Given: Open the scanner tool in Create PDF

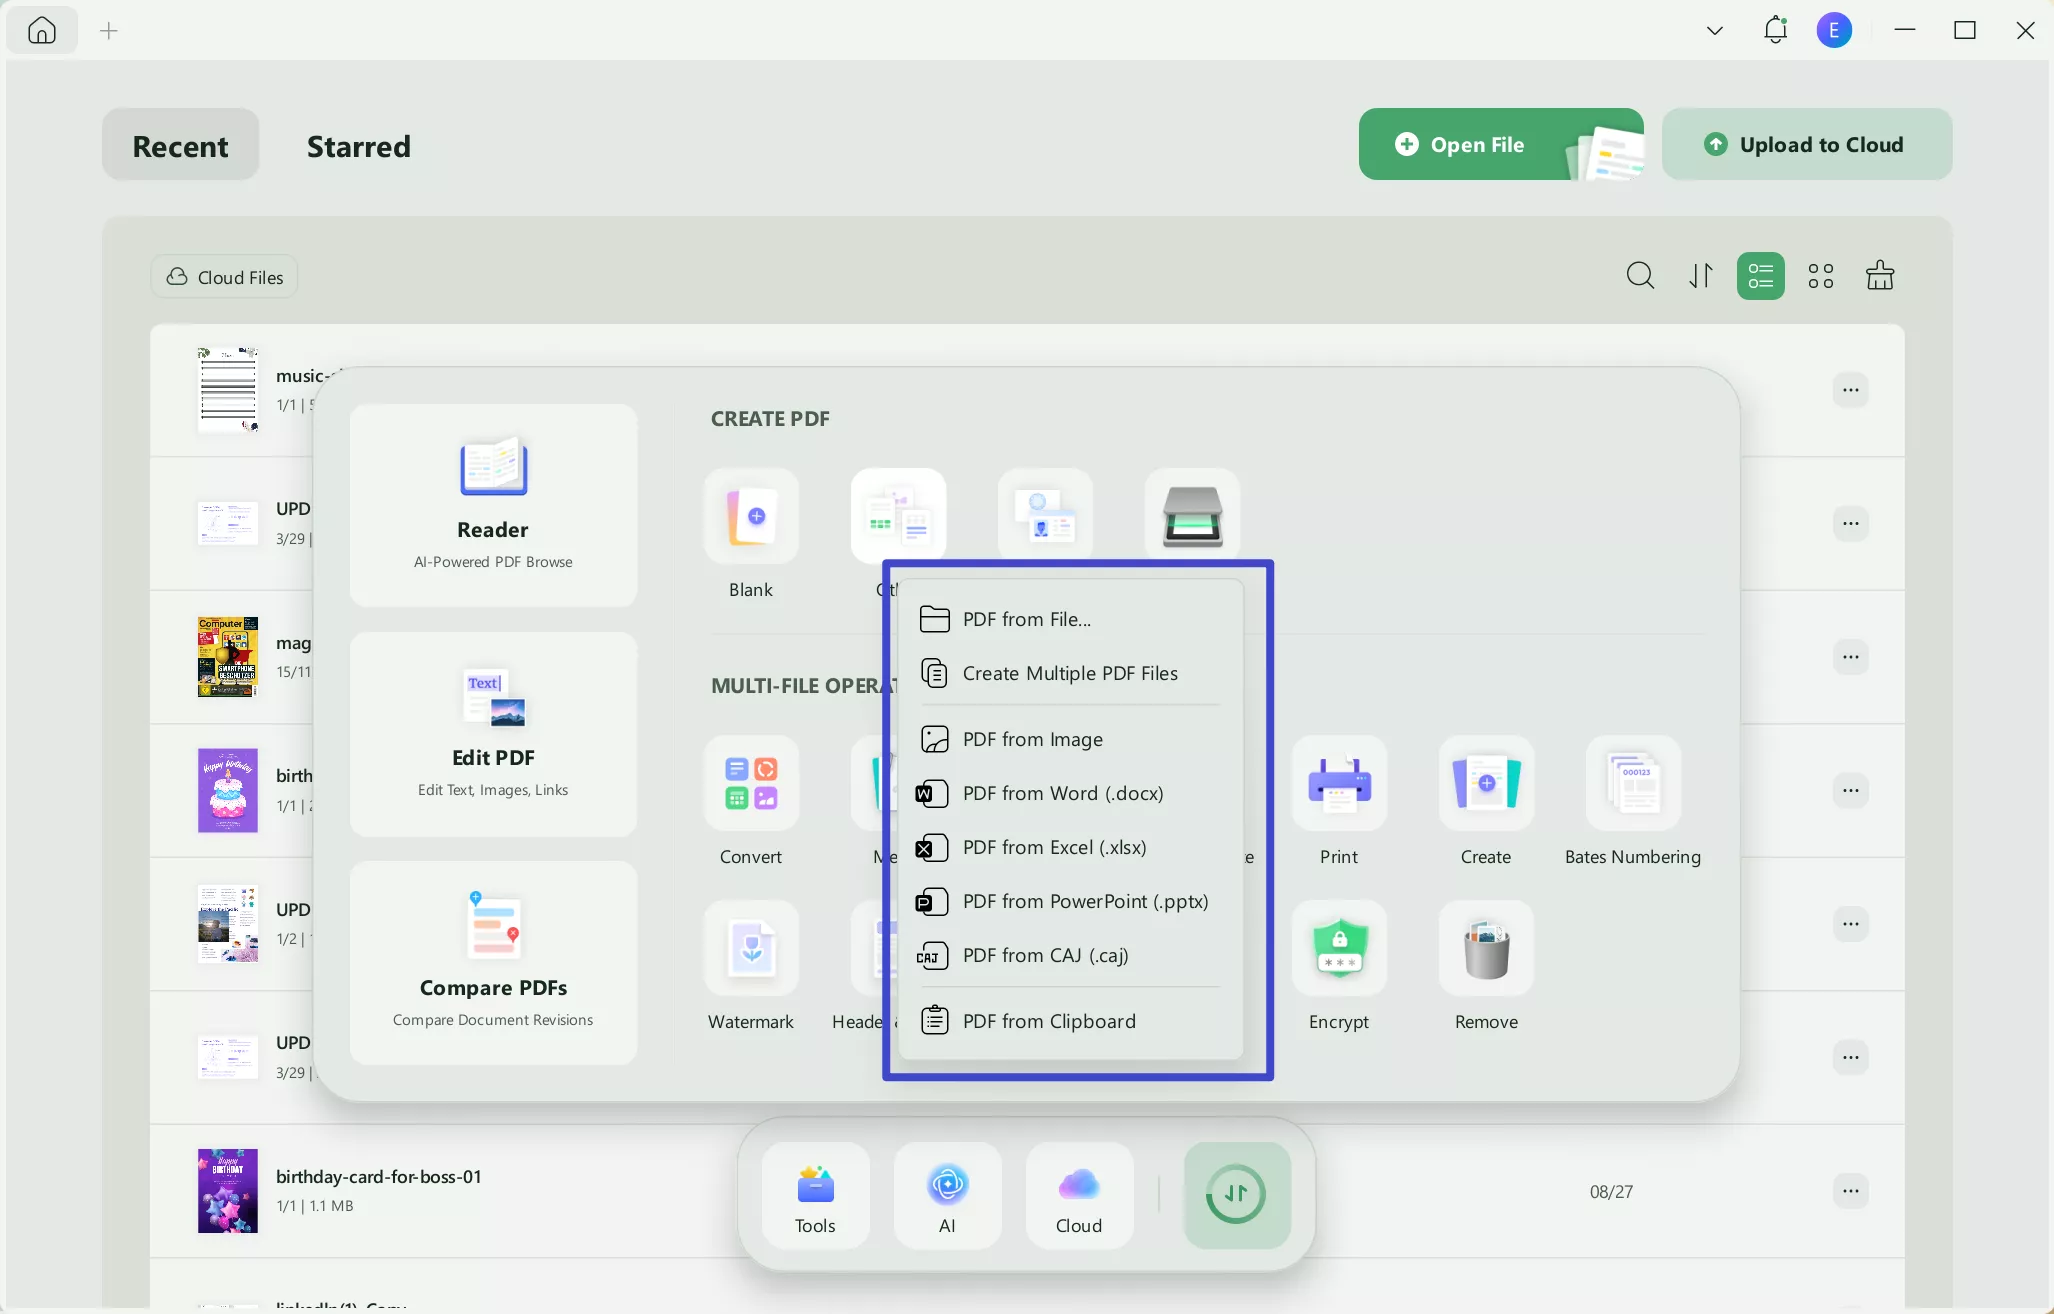Looking at the screenshot, I should [1193, 515].
